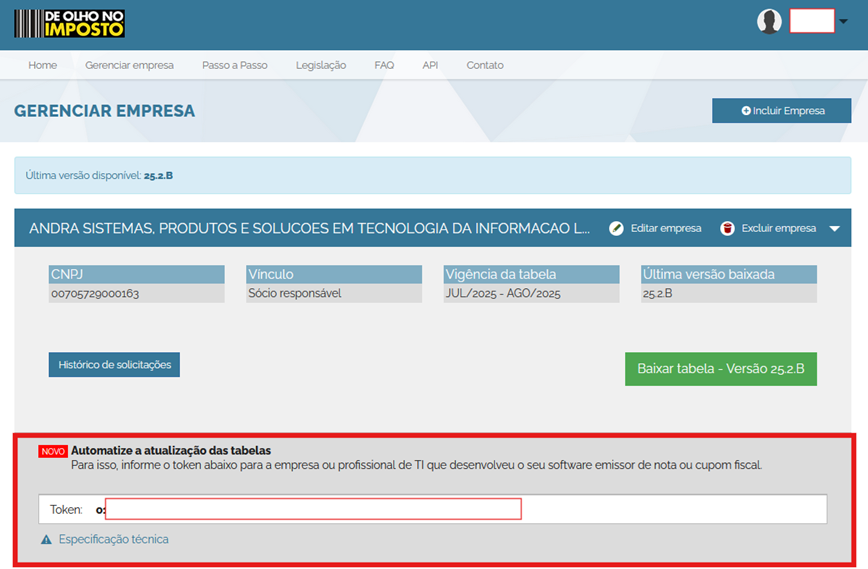Collapse the ANDRA SISTEMAS company panel arrow

pyautogui.click(x=835, y=229)
